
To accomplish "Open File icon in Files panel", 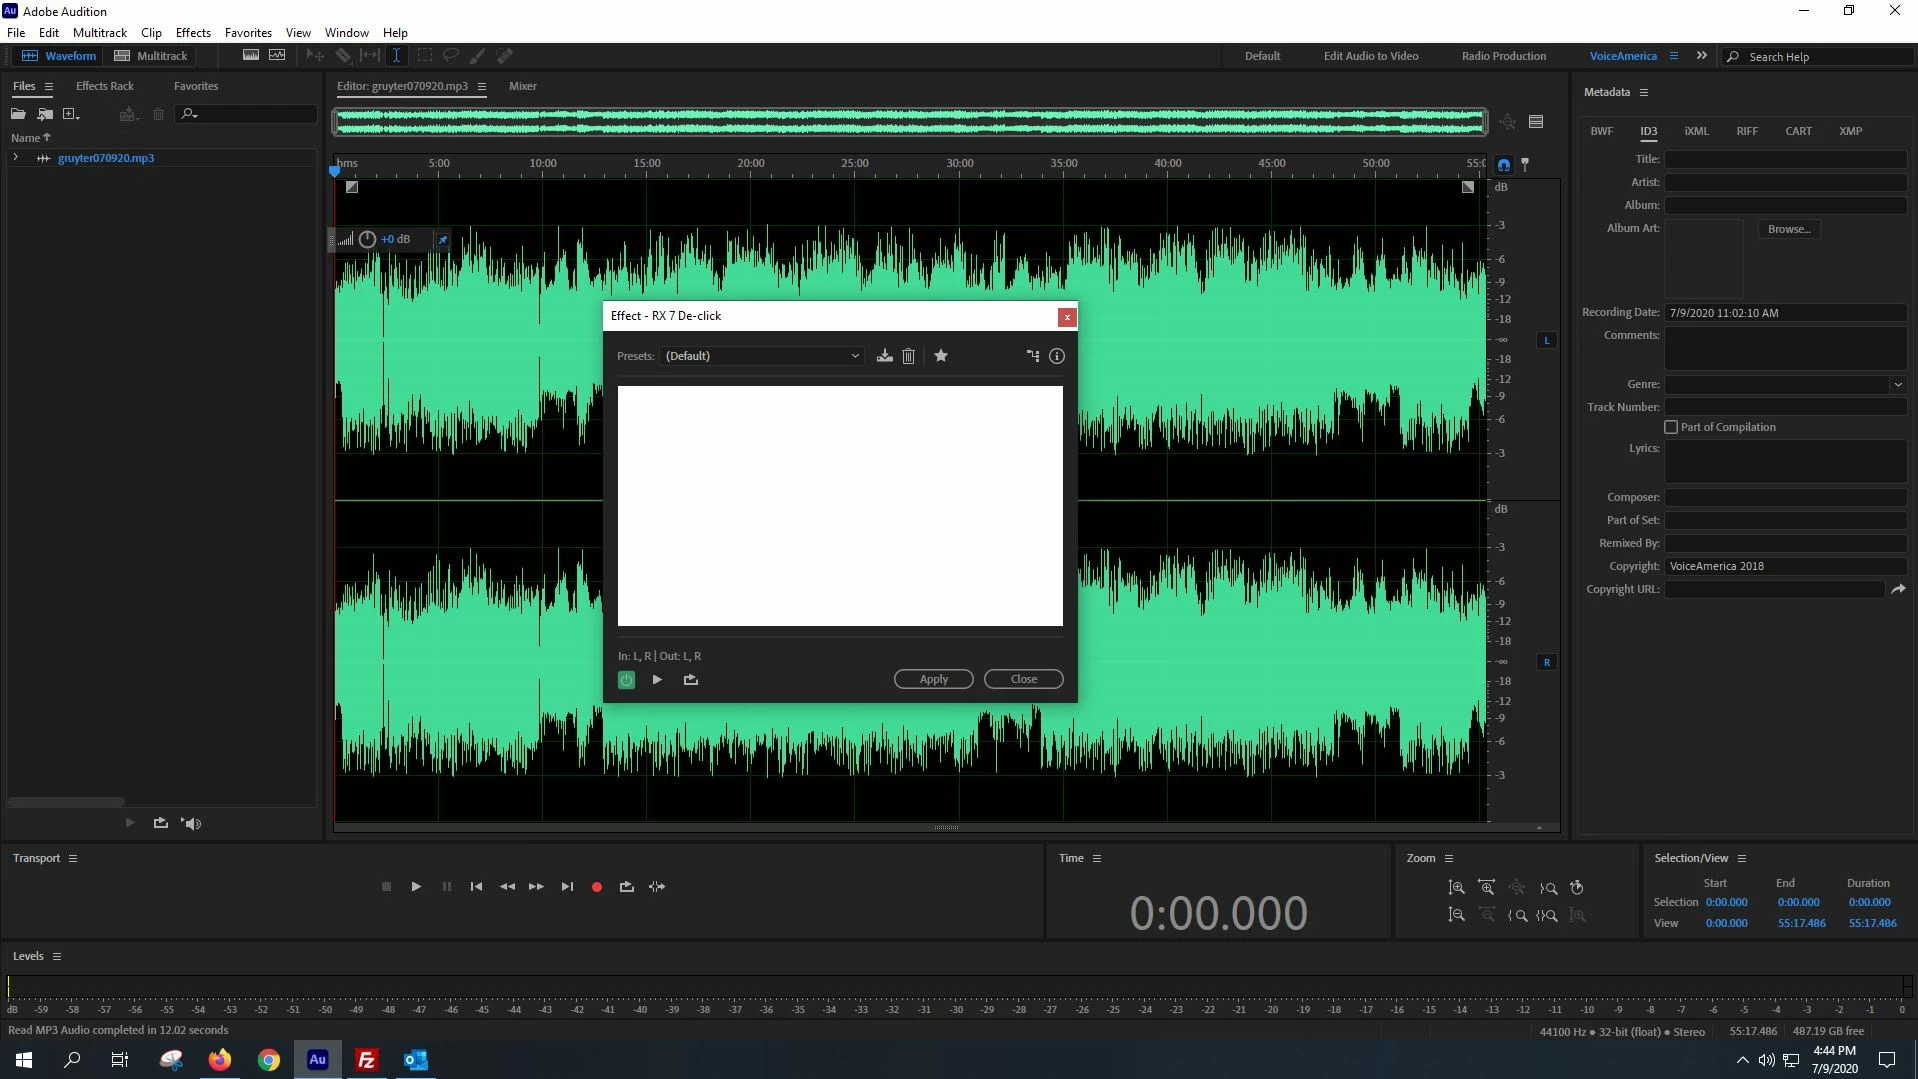I will tap(18, 114).
